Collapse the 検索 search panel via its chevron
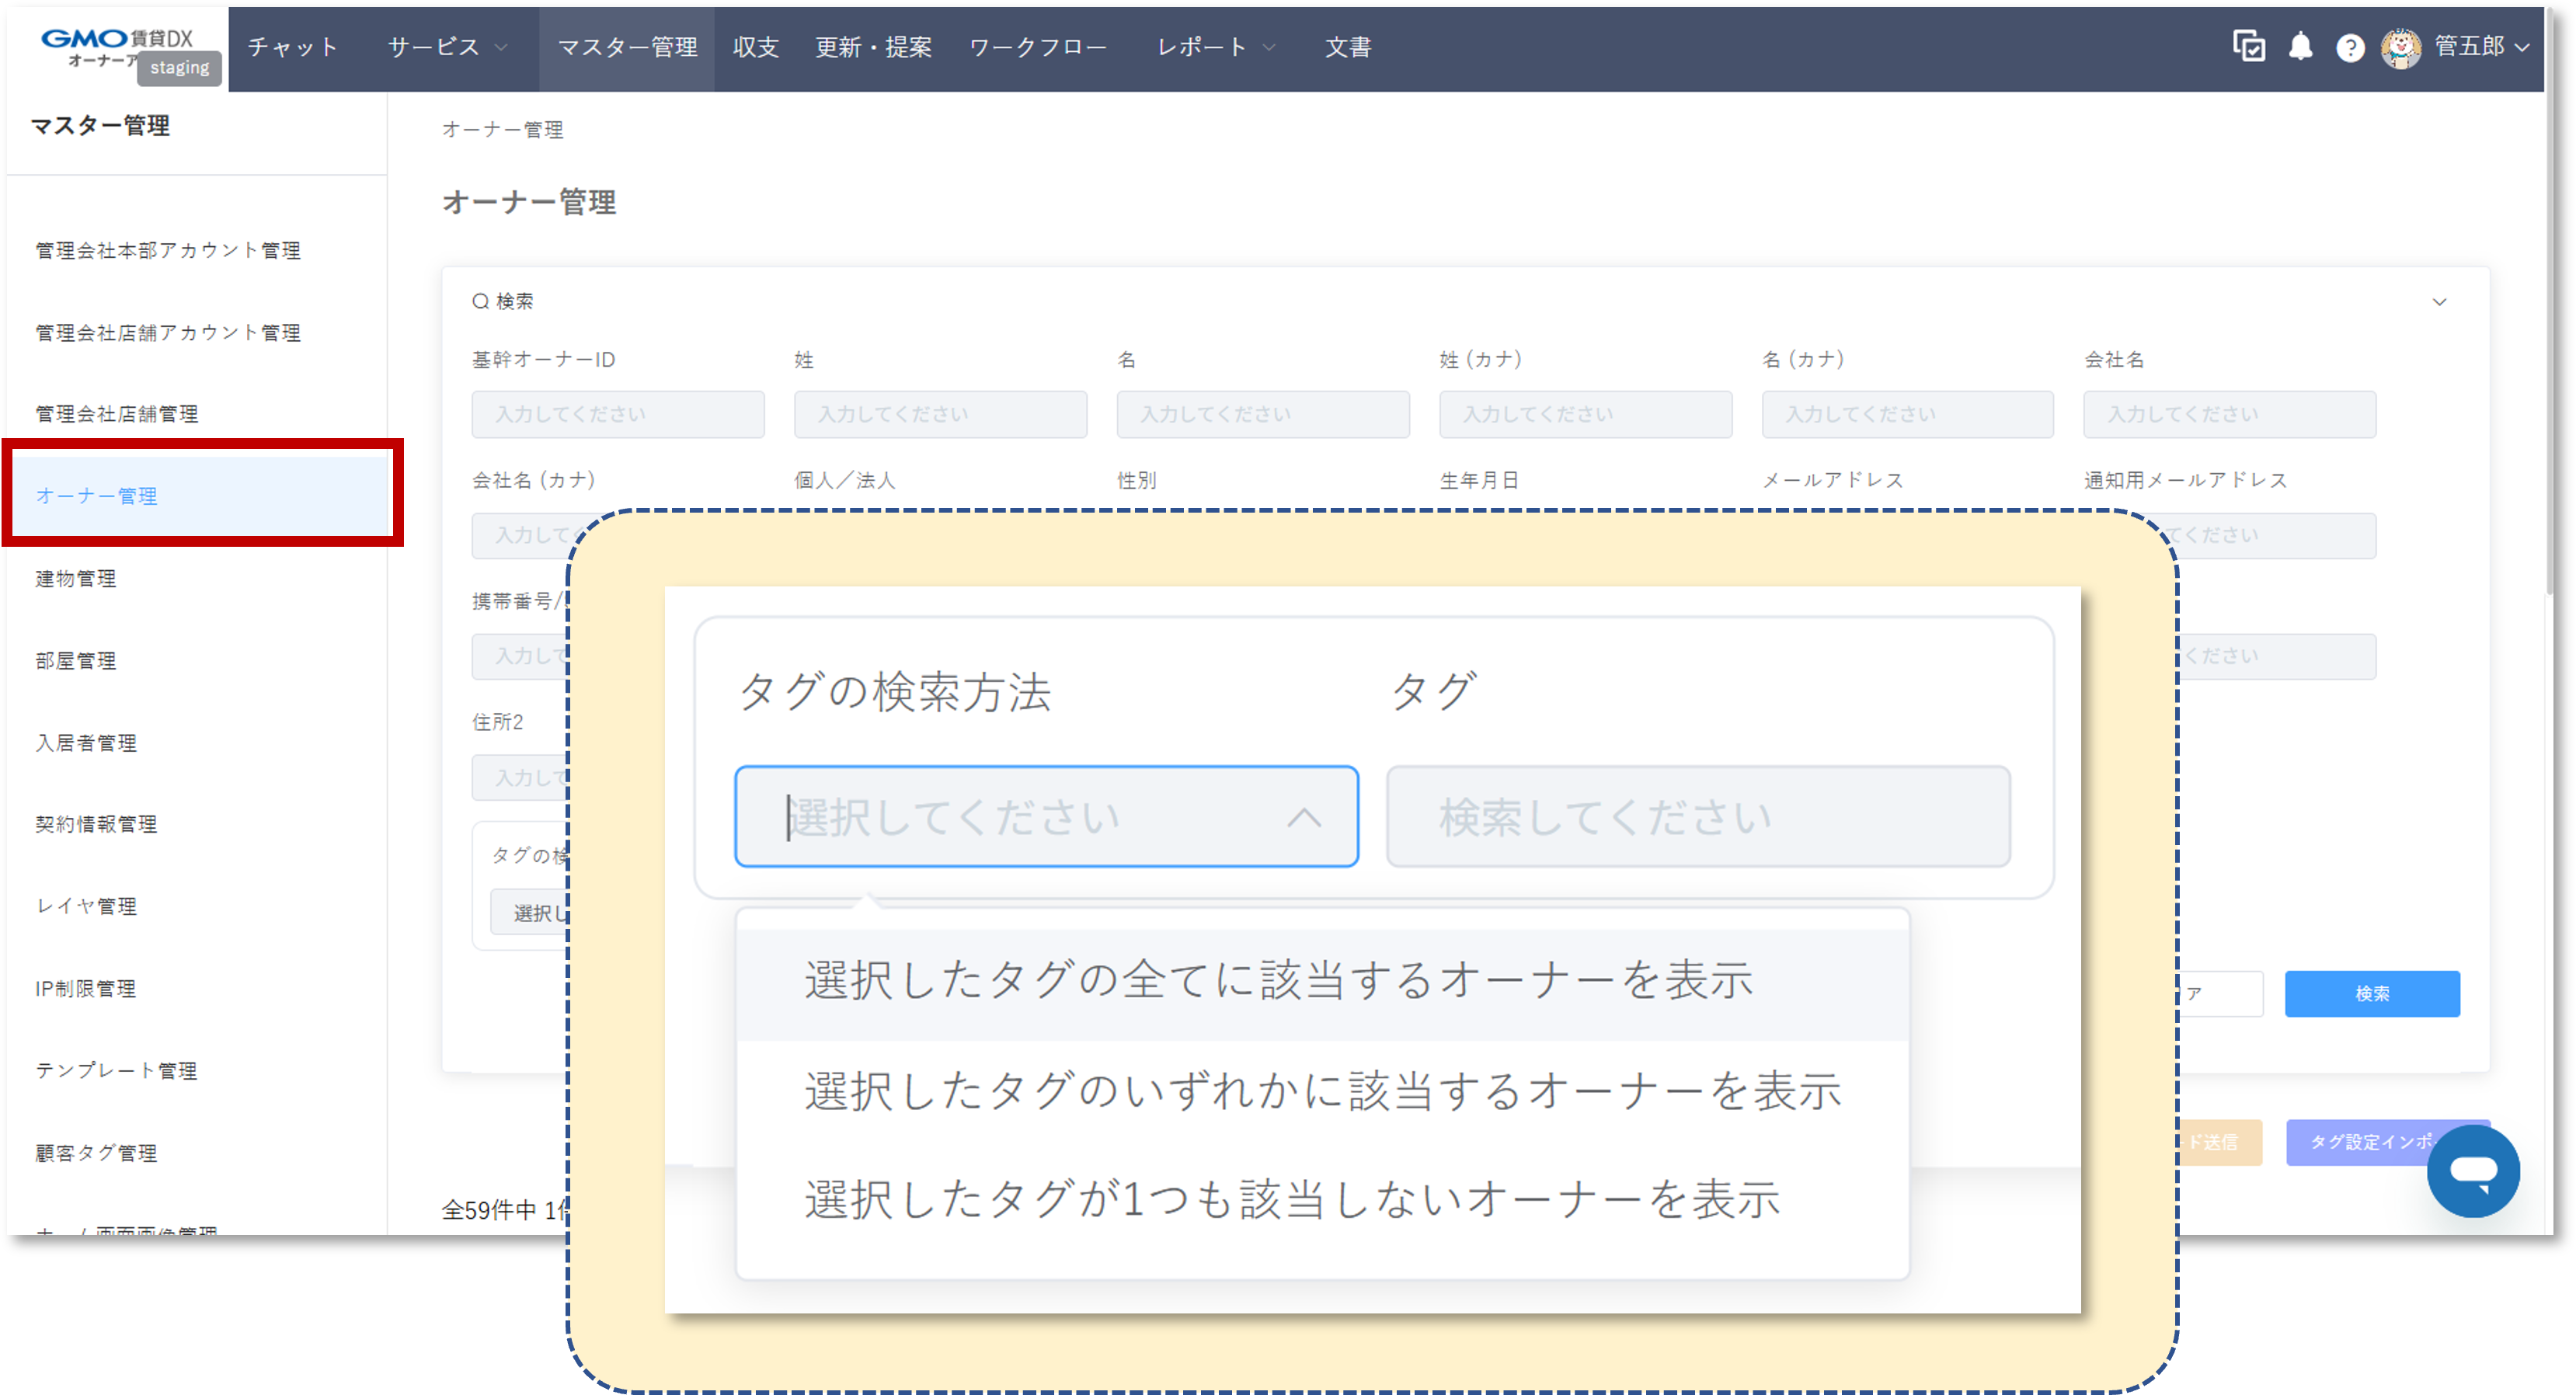This screenshot has height=1395, width=2576. coord(2440,301)
